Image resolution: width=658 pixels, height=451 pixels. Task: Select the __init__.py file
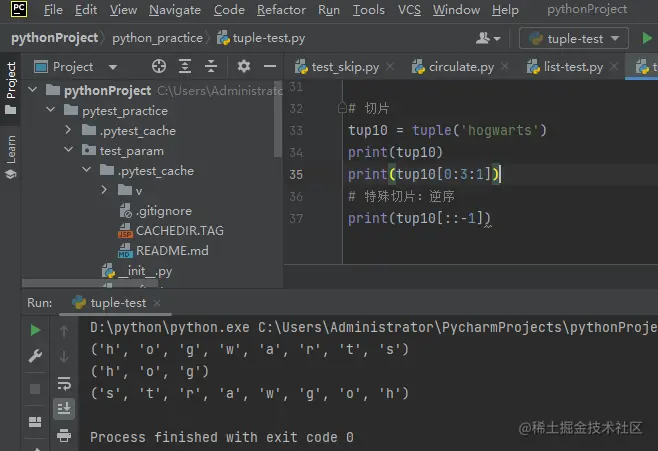144,271
